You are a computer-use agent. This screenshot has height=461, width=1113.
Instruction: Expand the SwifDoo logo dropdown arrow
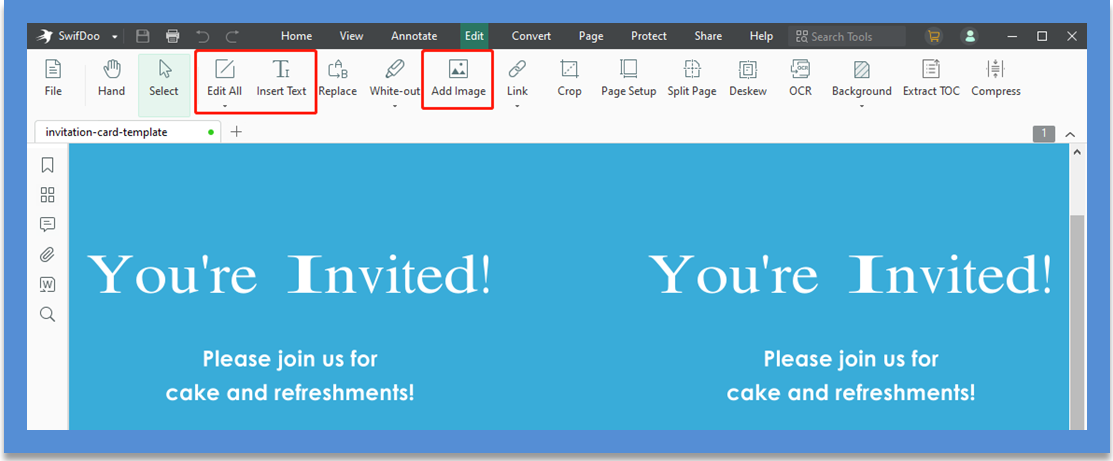(115, 37)
